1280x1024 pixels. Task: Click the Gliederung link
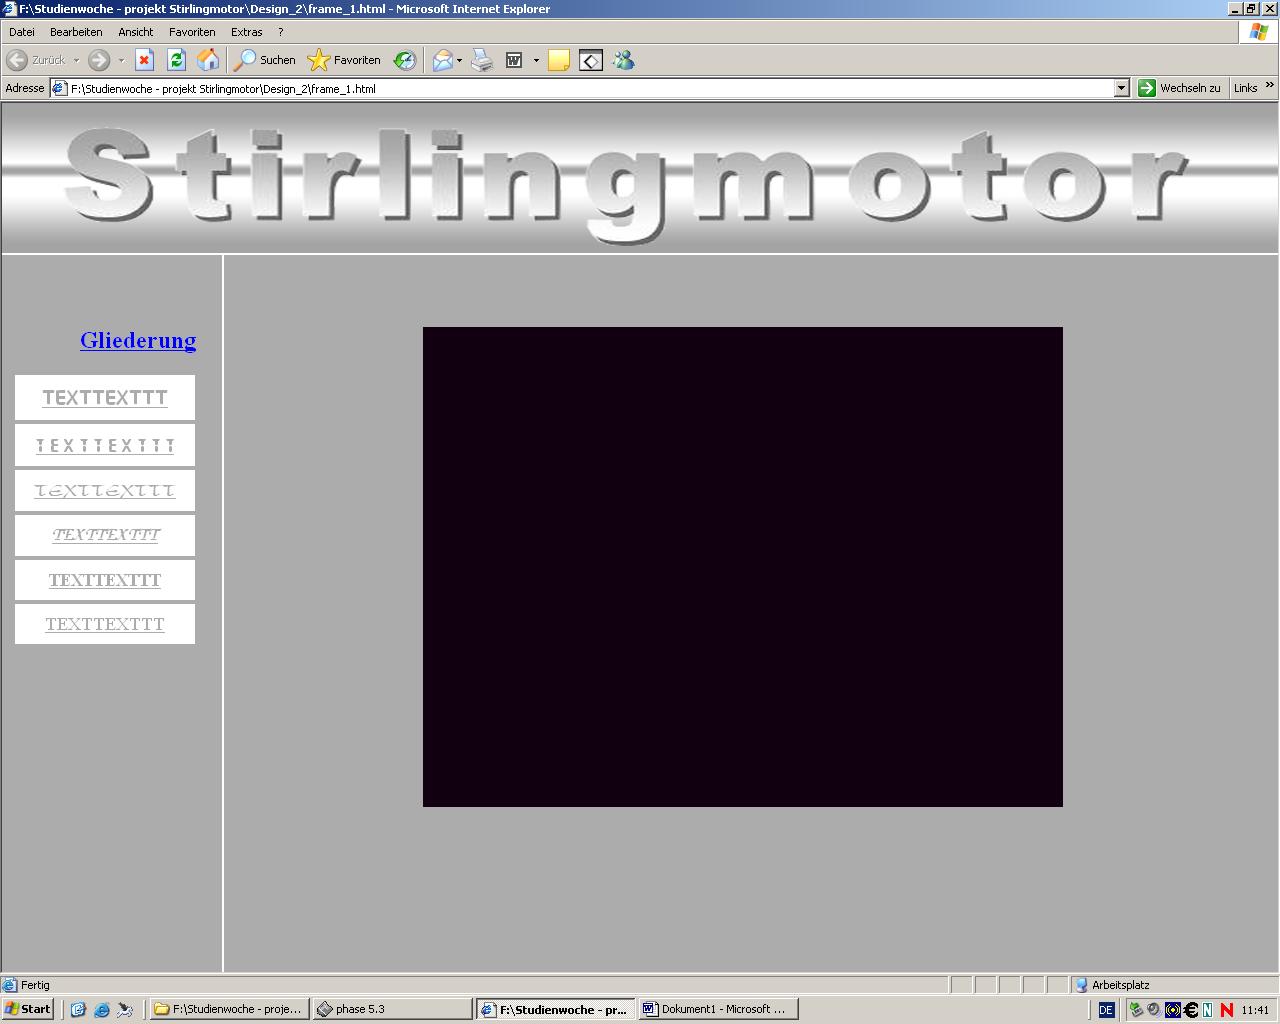(x=138, y=340)
